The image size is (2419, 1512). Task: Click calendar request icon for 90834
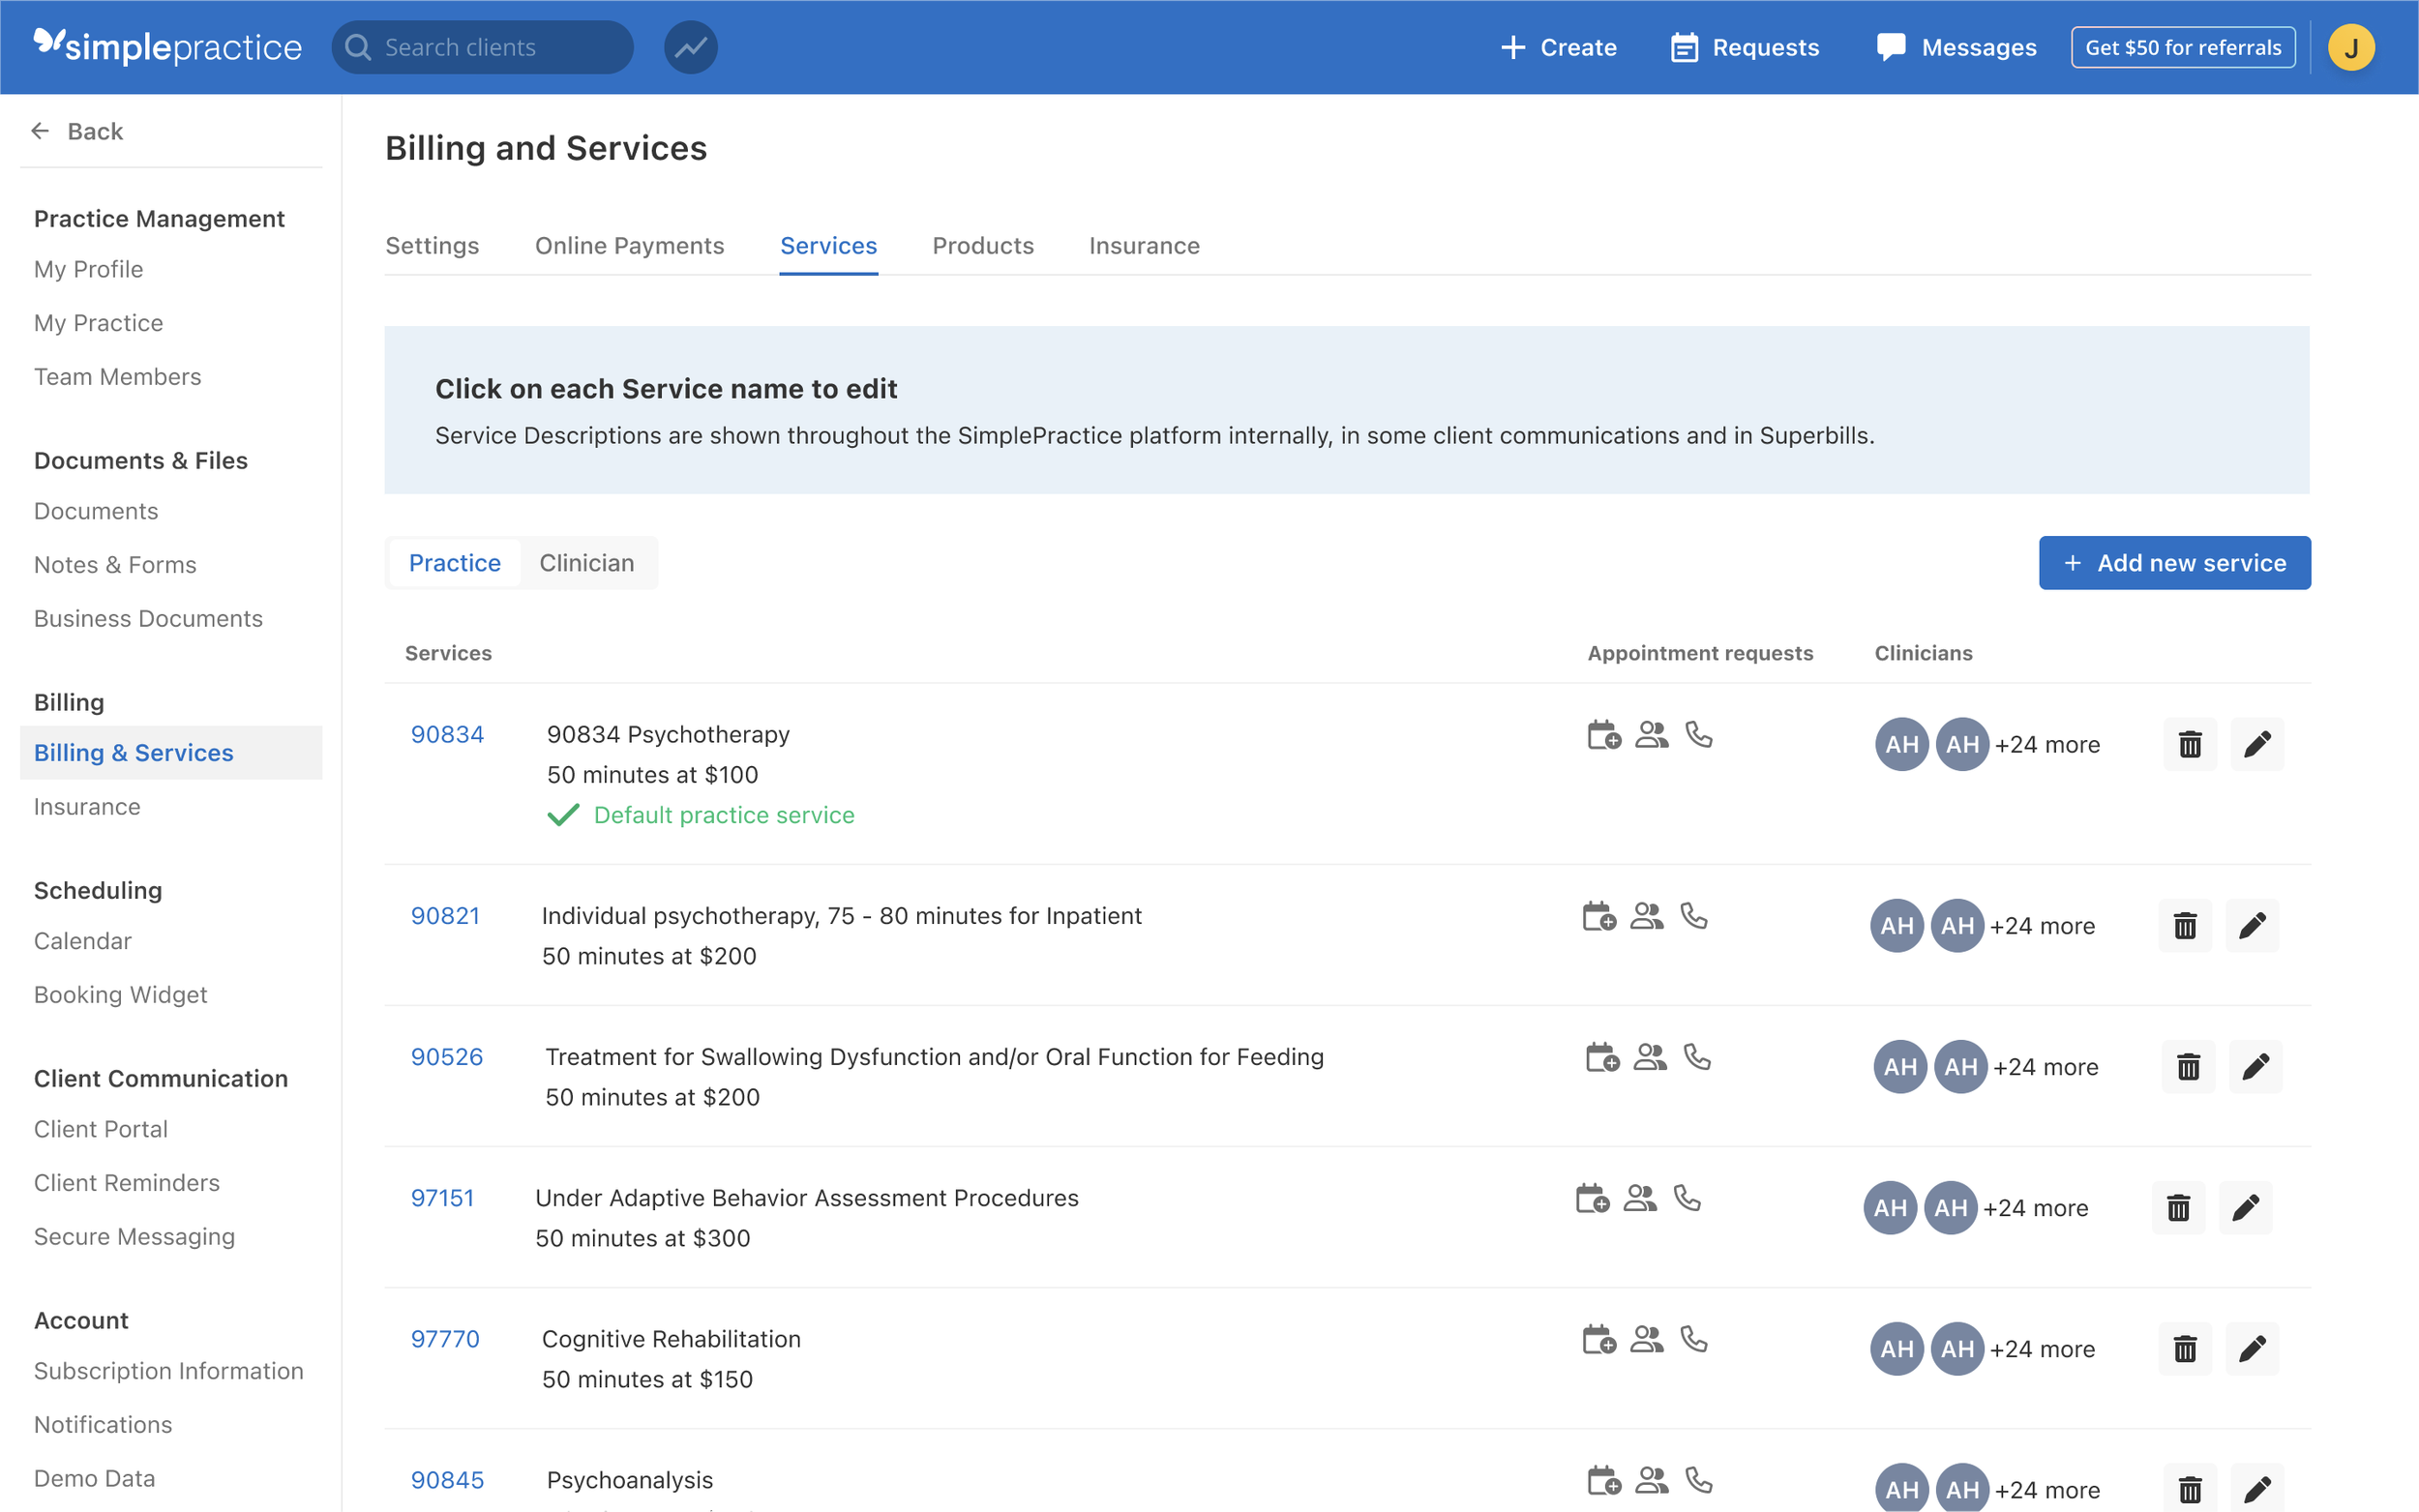[x=1604, y=734]
